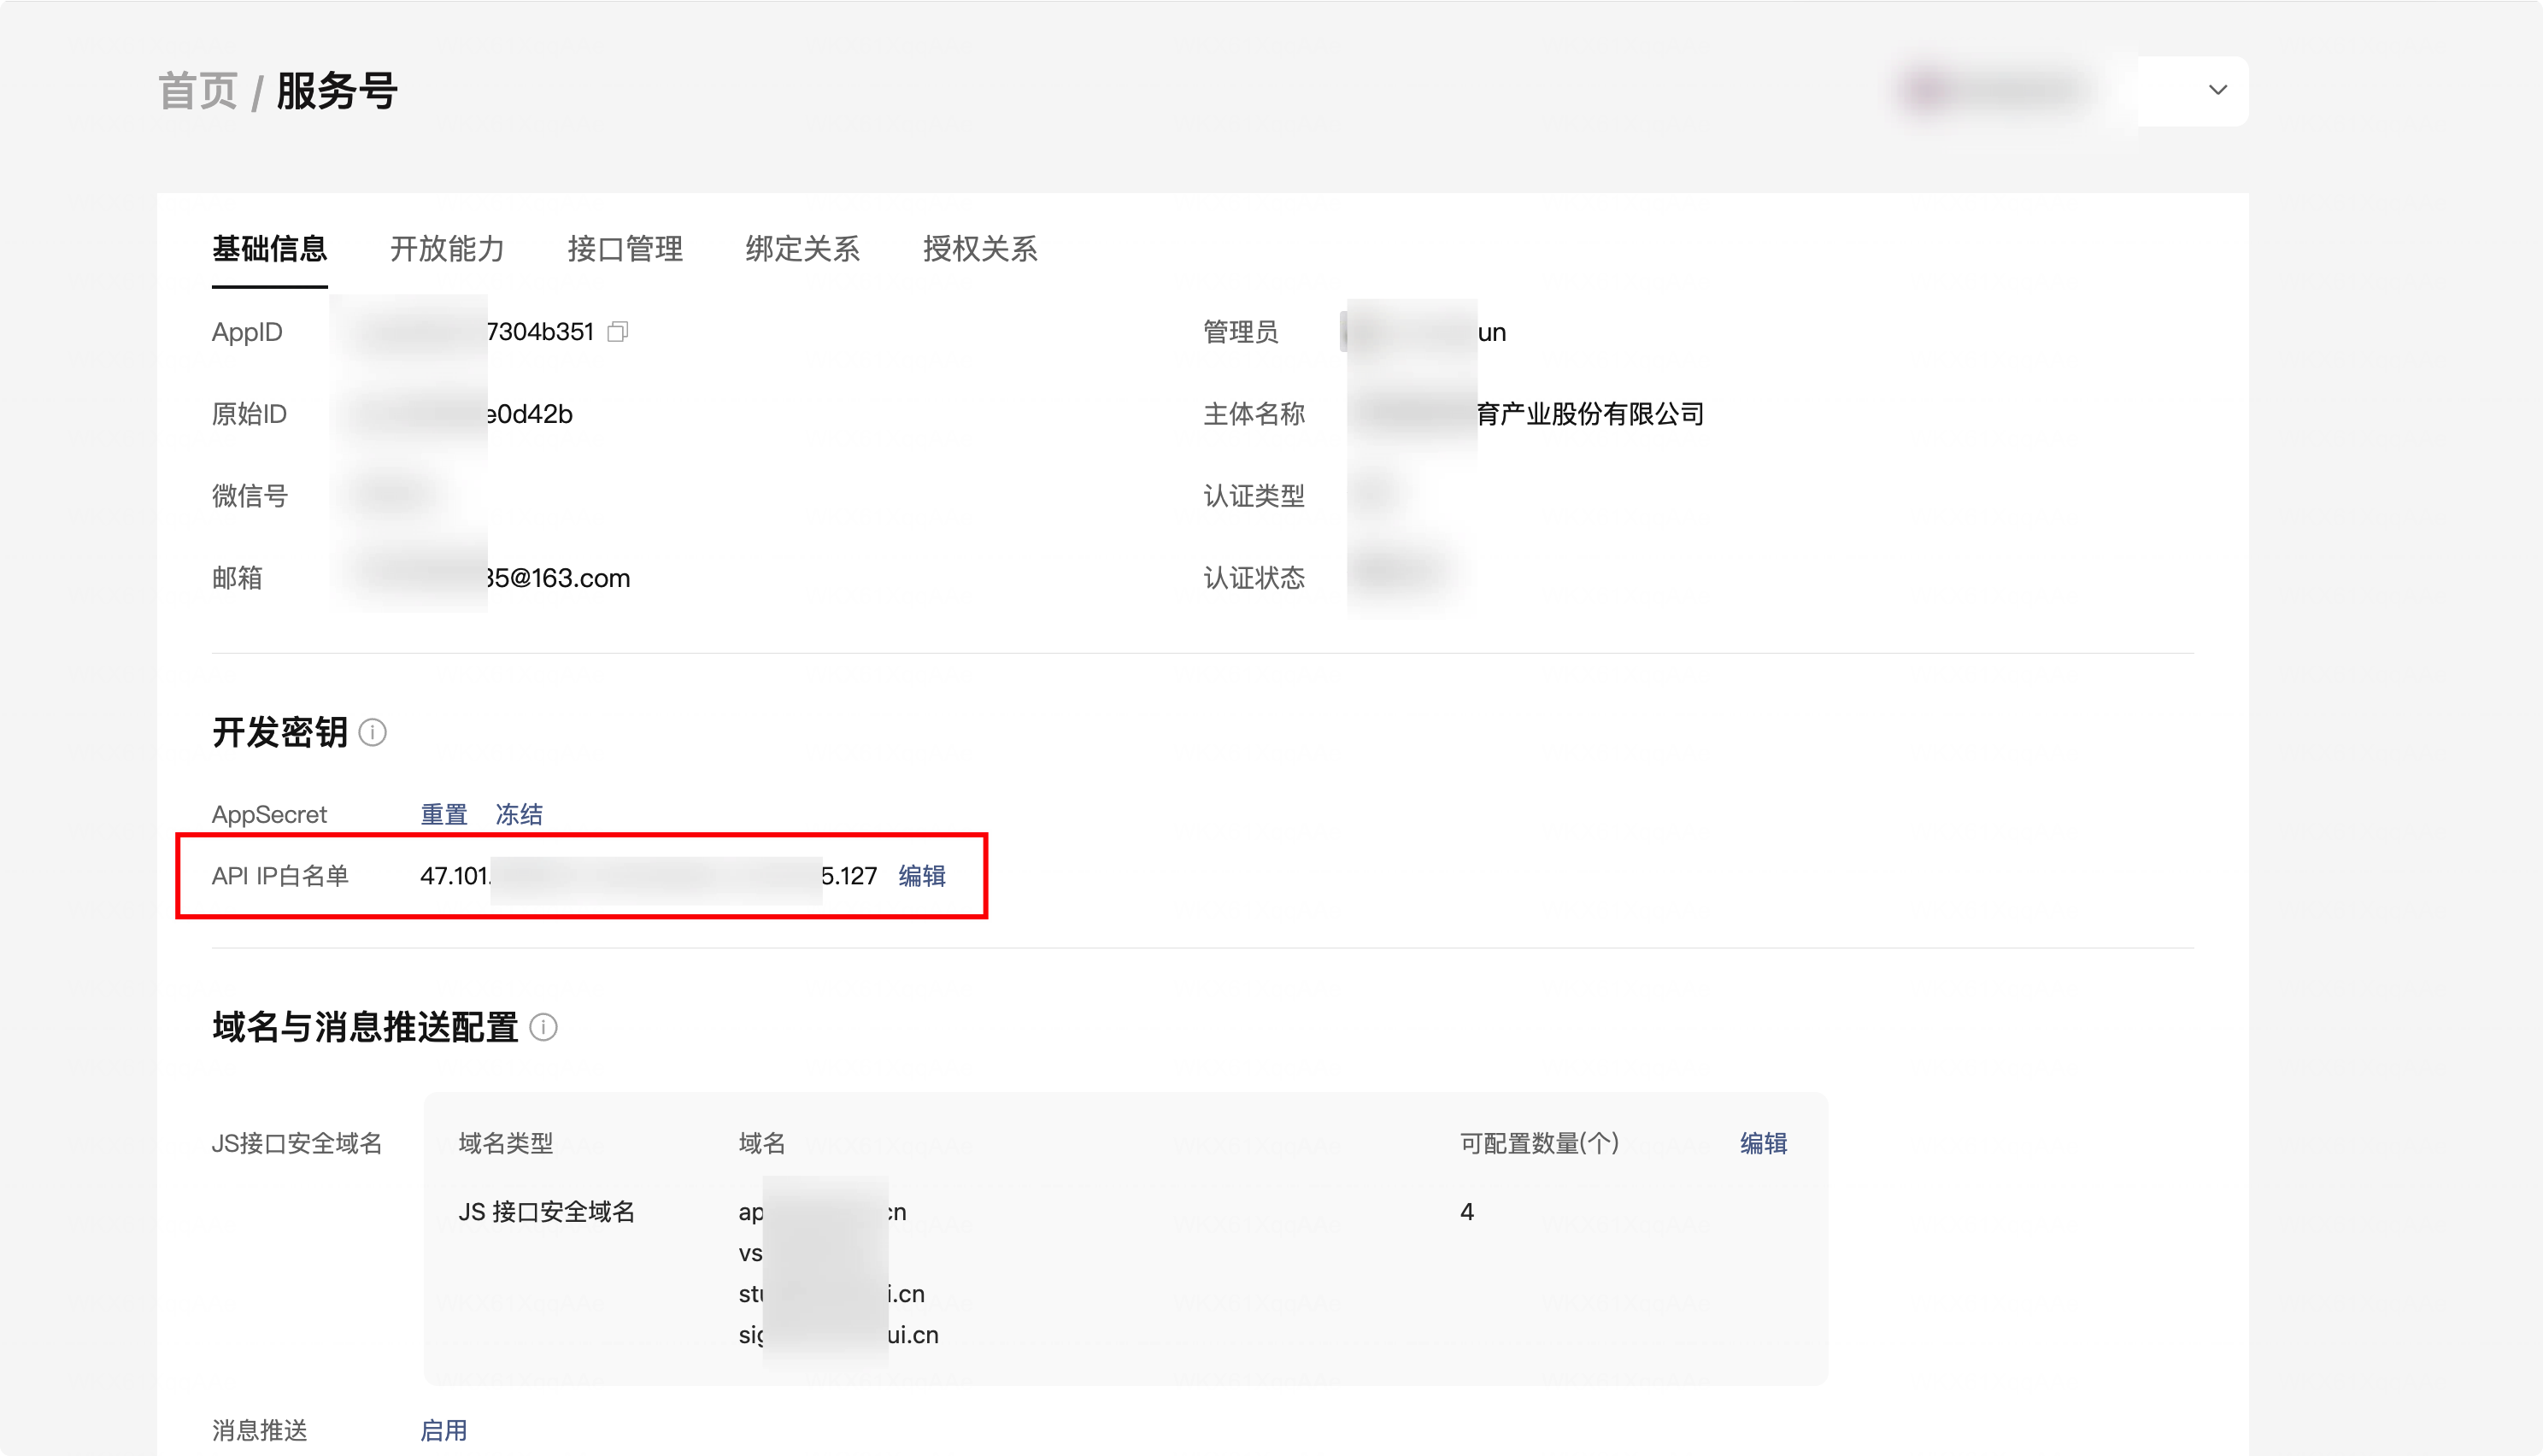Go to the 绑定关系 tab

point(803,249)
